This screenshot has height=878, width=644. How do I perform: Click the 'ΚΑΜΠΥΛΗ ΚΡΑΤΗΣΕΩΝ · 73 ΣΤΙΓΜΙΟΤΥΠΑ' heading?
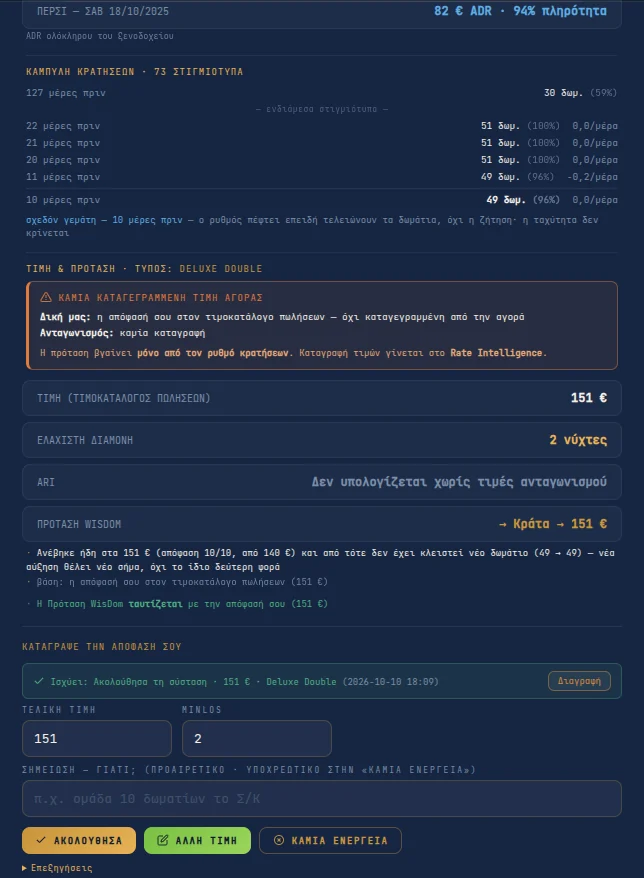pyautogui.click(x=134, y=72)
